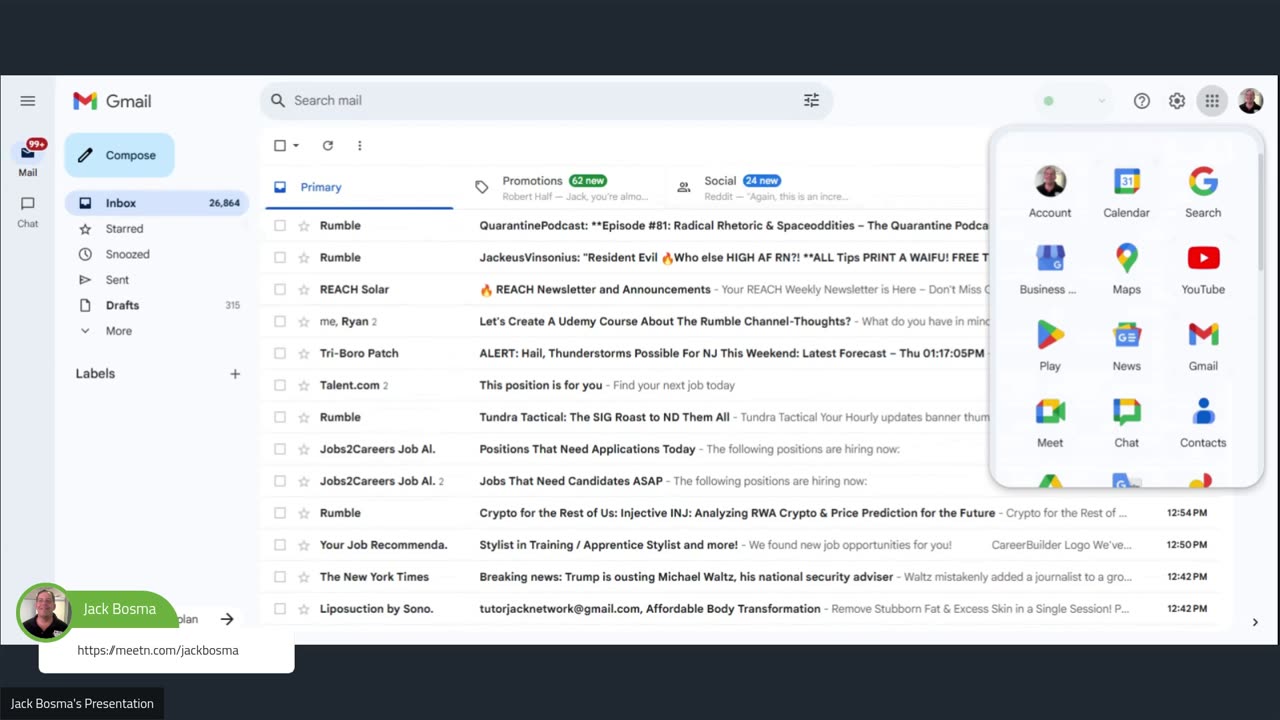
Task: Click in the Search mail field
Action: [x=545, y=100]
